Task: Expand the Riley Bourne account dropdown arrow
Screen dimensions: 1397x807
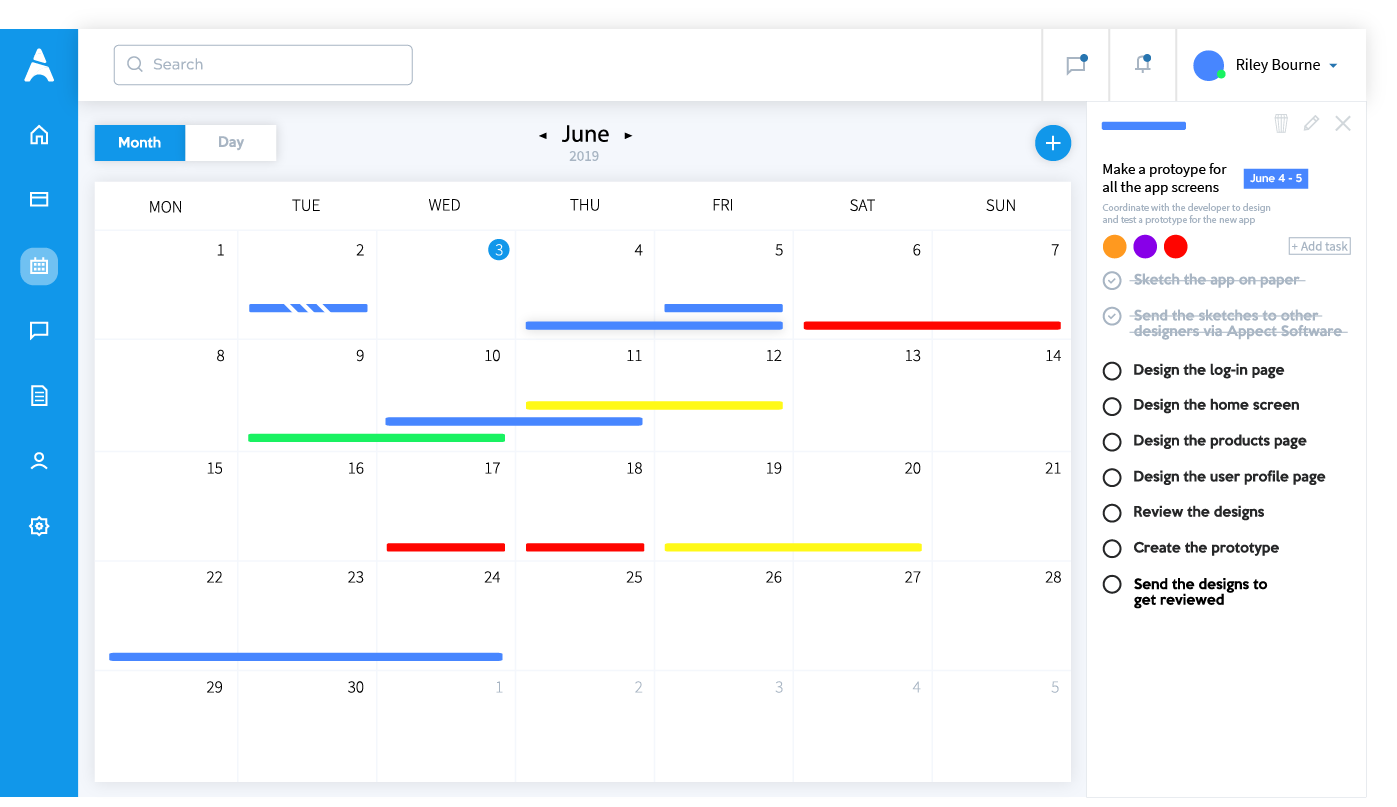Action: tap(1333, 66)
